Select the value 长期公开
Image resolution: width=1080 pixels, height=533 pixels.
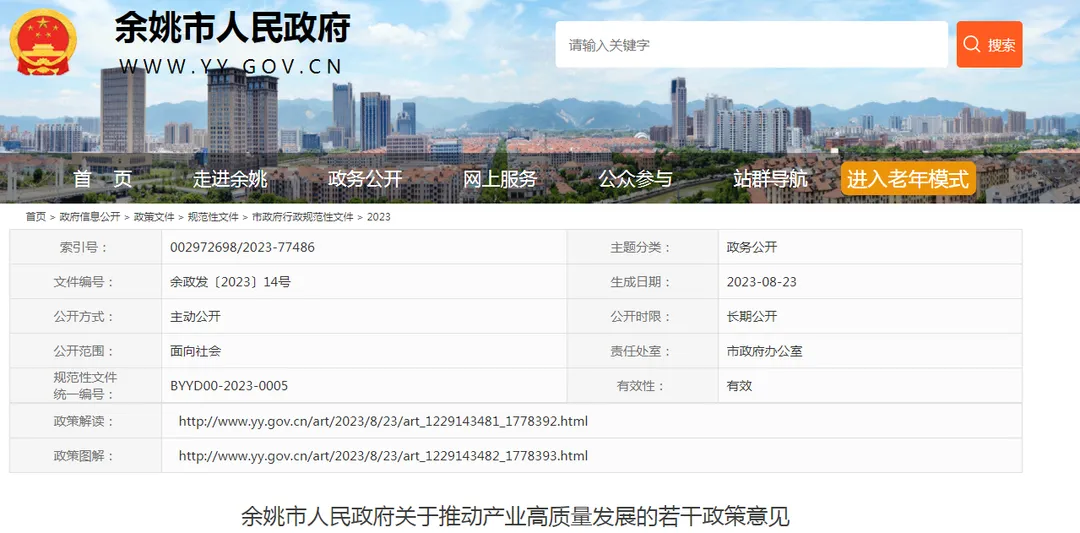pos(751,317)
